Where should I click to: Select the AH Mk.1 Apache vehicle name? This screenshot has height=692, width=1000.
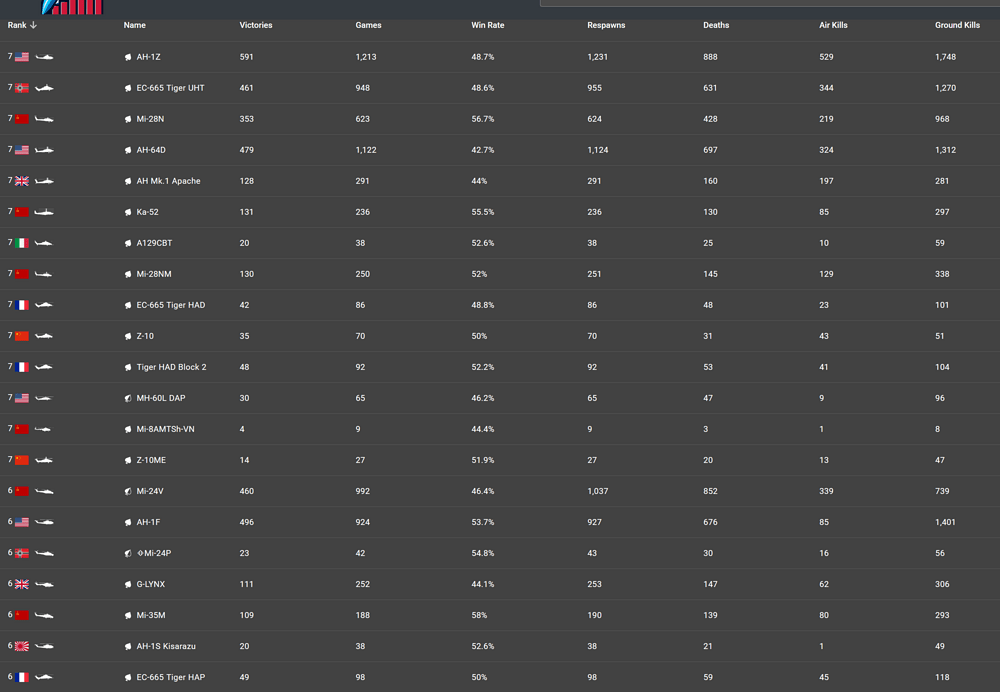tap(168, 181)
